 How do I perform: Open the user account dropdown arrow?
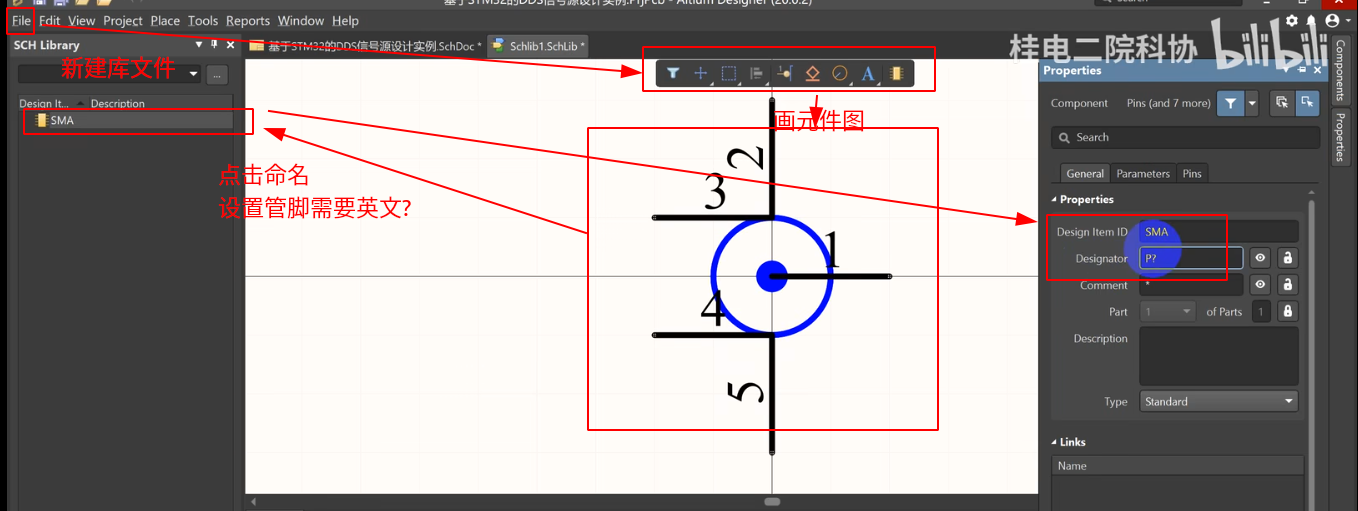1347,20
